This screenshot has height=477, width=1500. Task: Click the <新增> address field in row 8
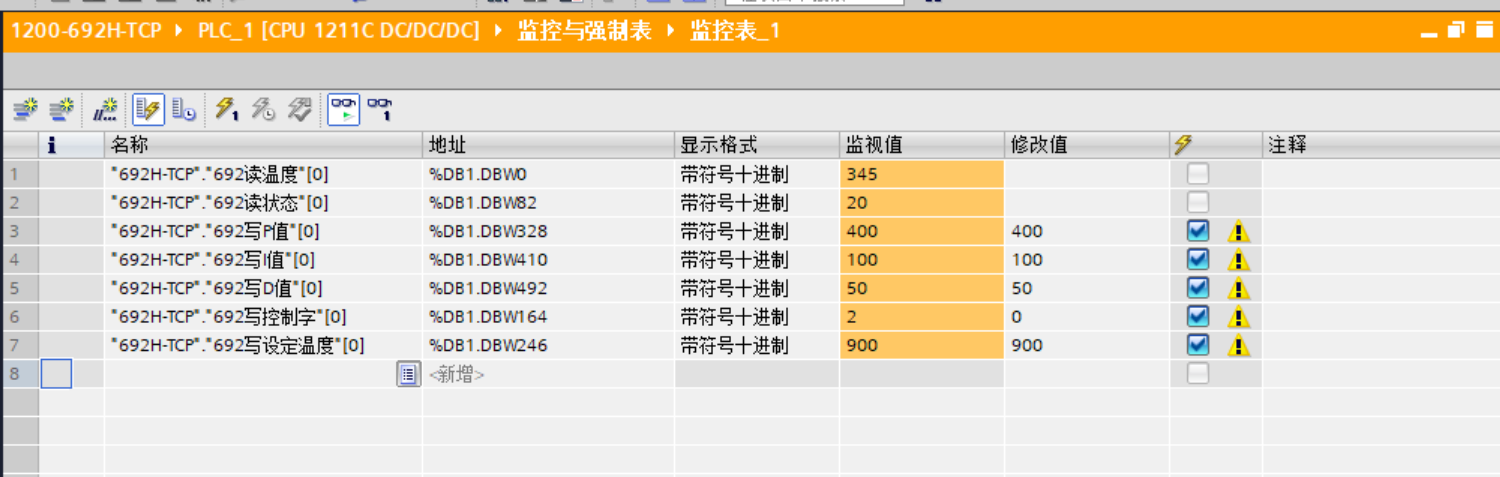(x=548, y=375)
